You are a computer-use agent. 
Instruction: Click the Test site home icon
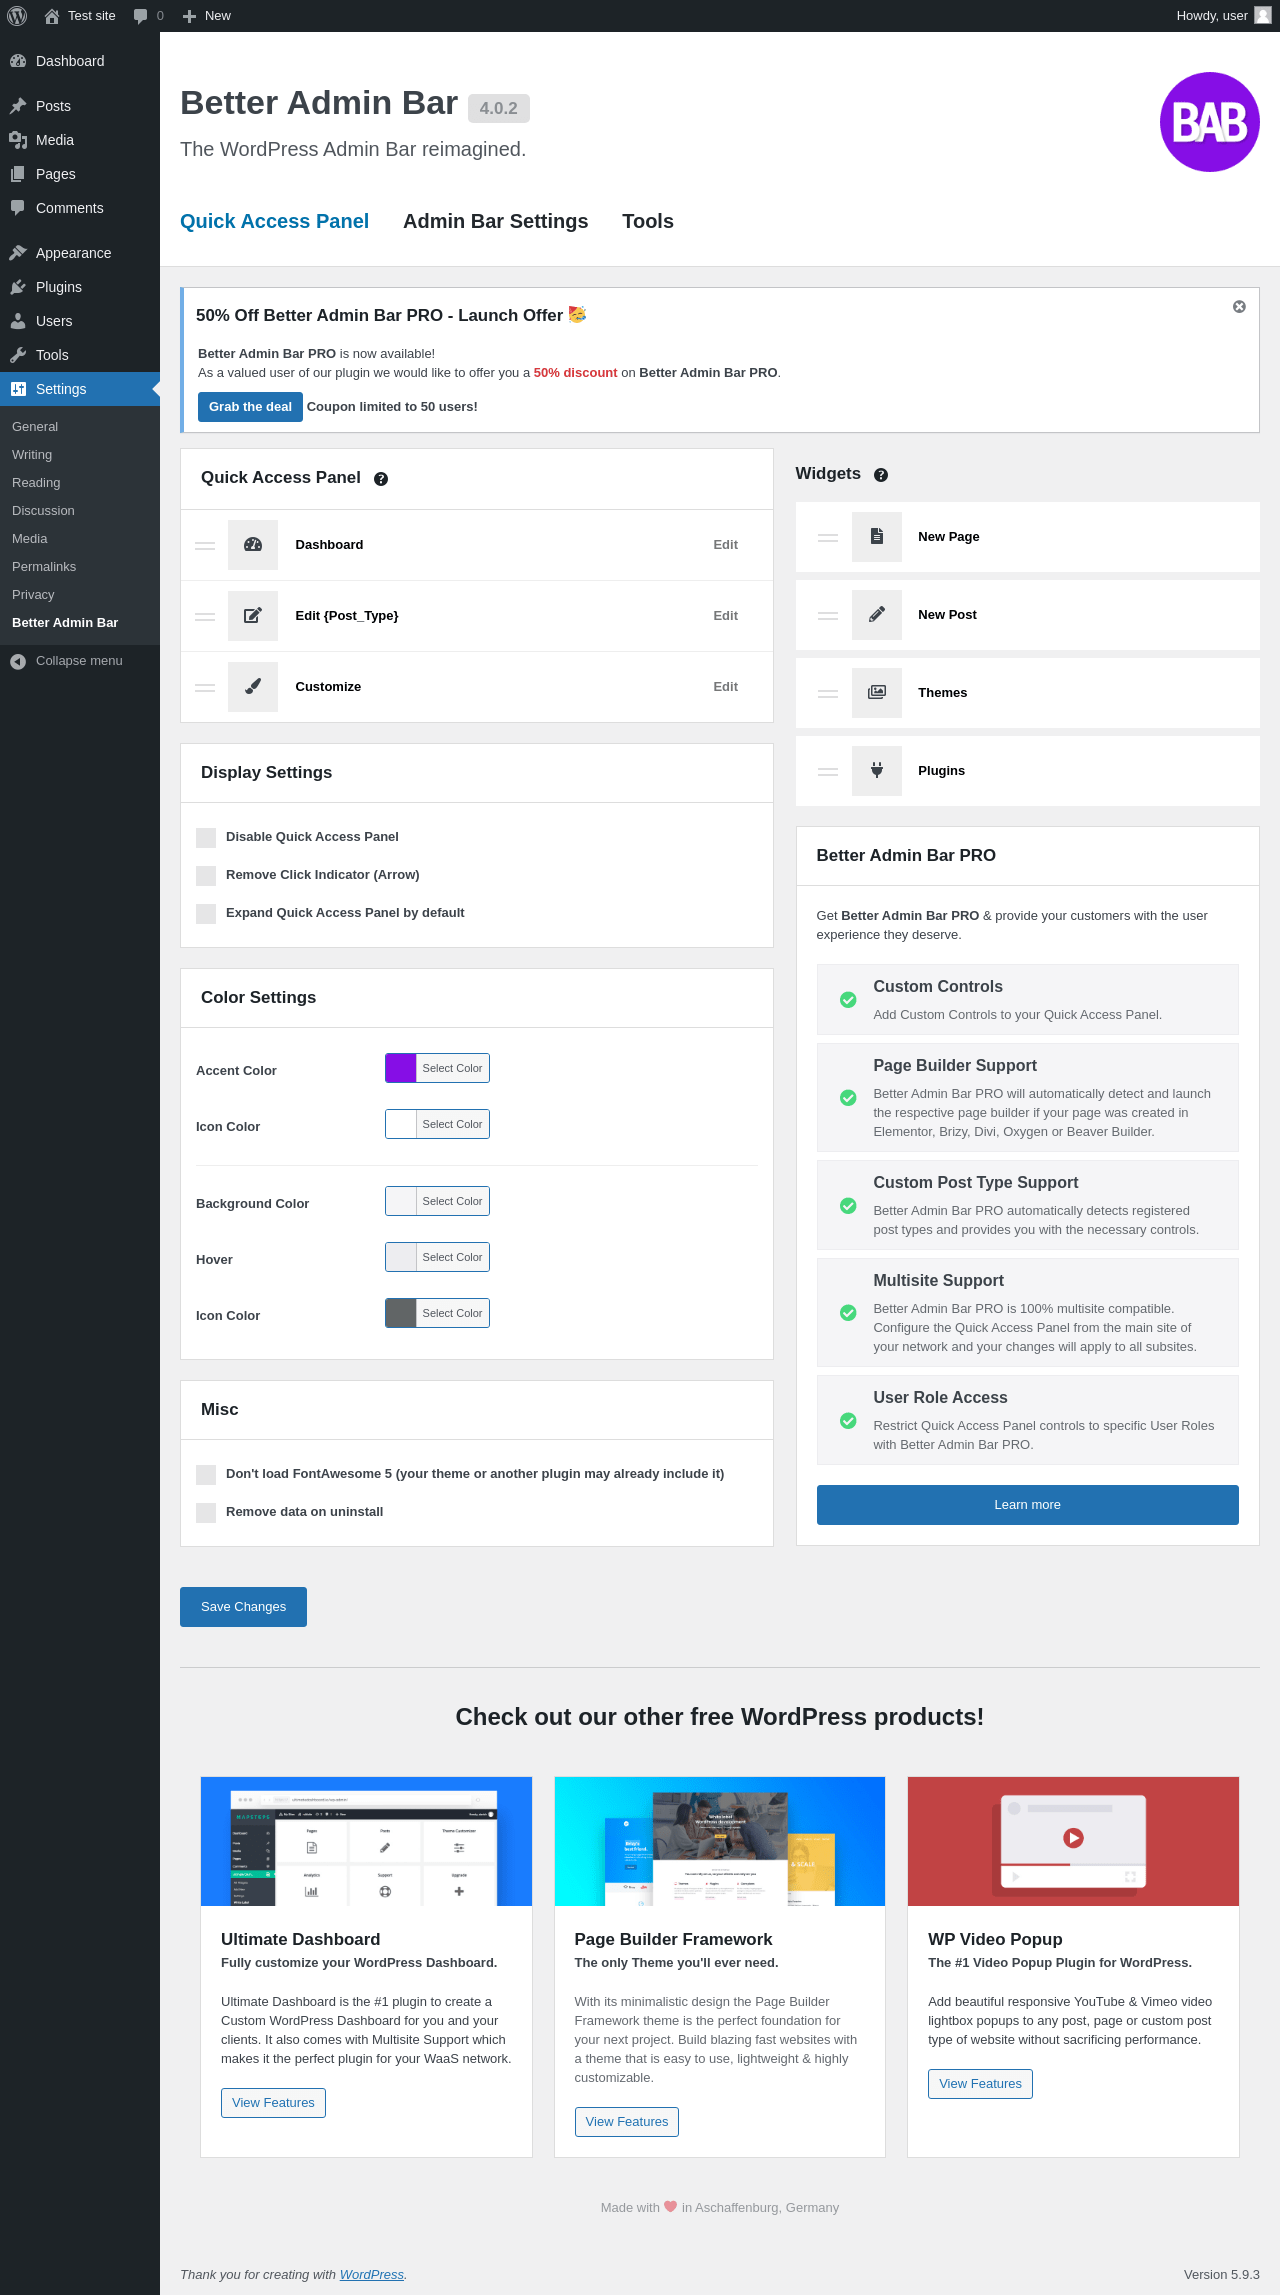(x=52, y=16)
